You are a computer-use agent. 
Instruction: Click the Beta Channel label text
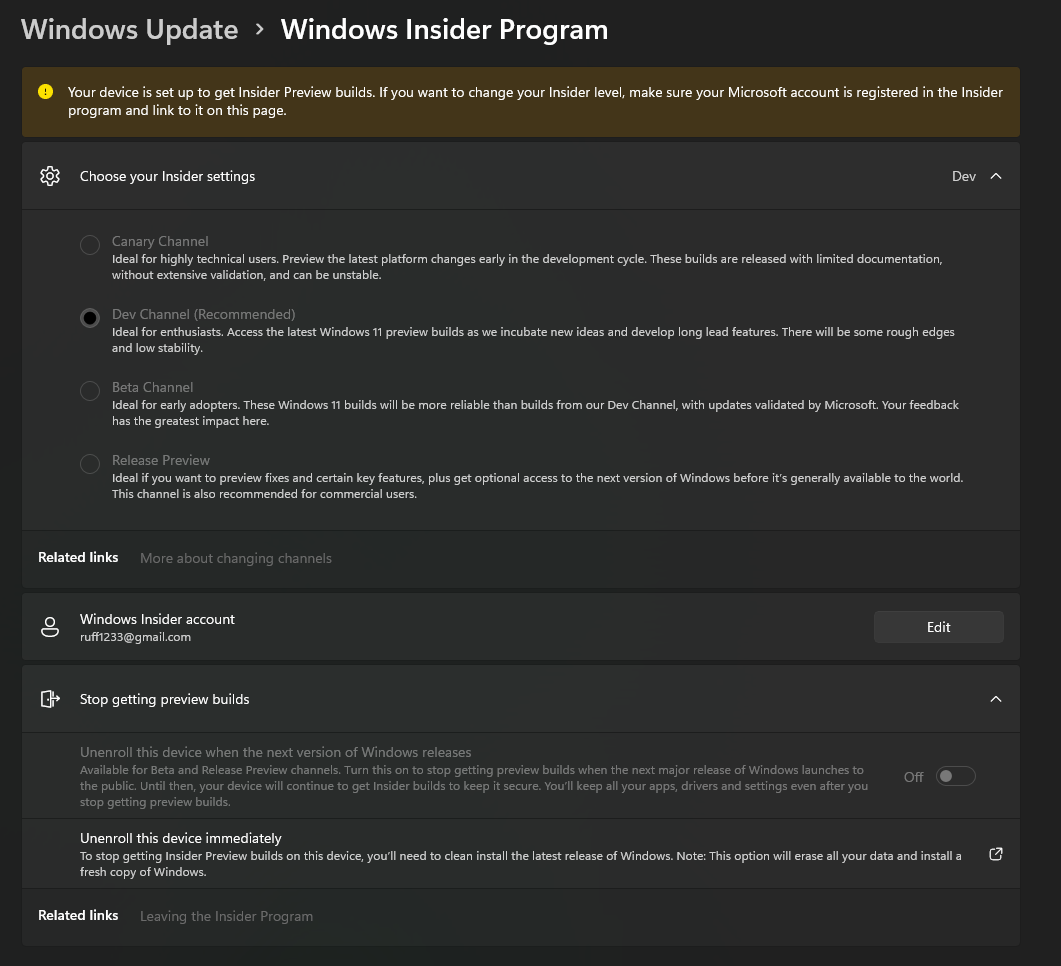[152, 388]
